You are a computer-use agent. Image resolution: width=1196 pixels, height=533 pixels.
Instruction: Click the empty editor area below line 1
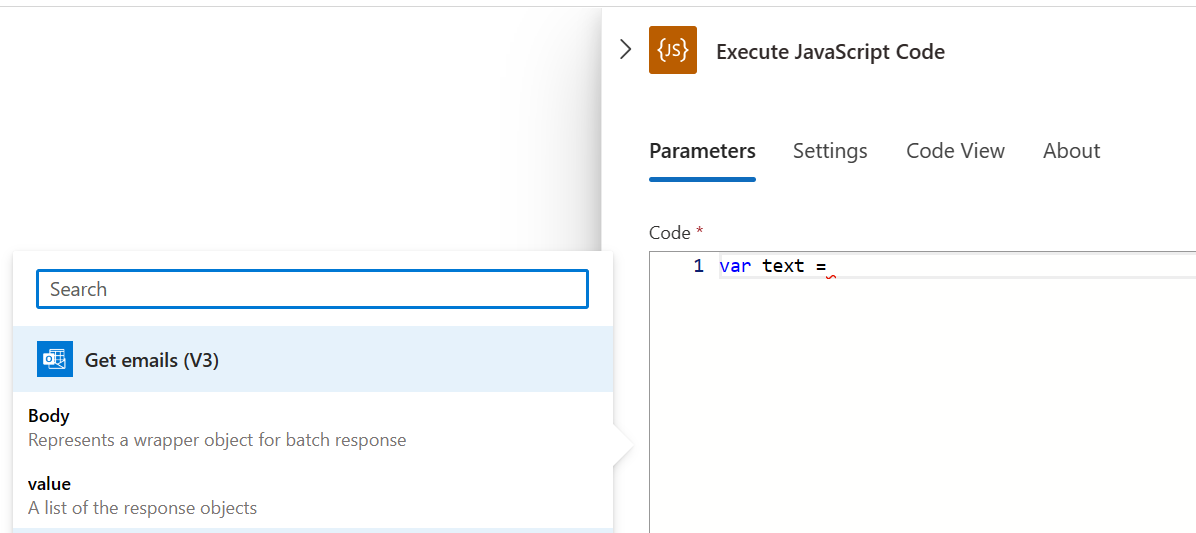click(x=920, y=400)
